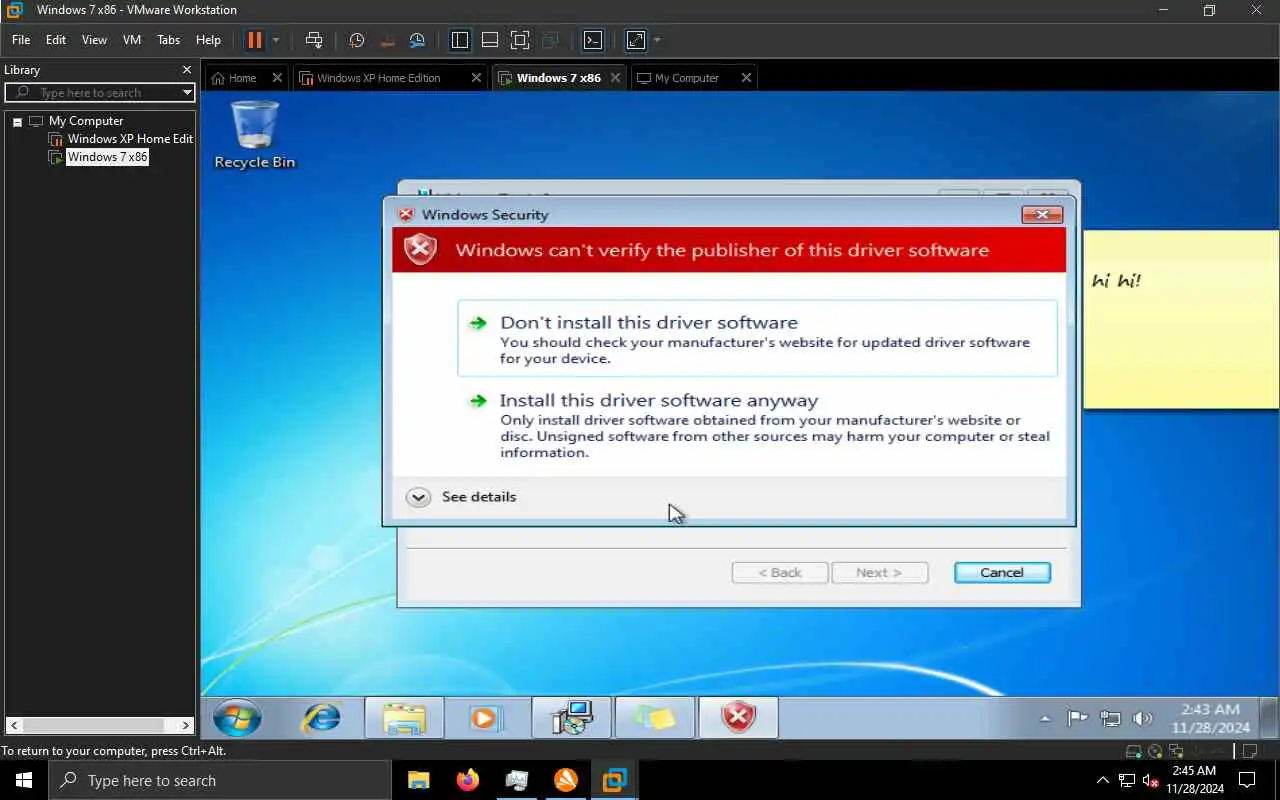Click the Windows 7 volume tray icon

(1142, 718)
